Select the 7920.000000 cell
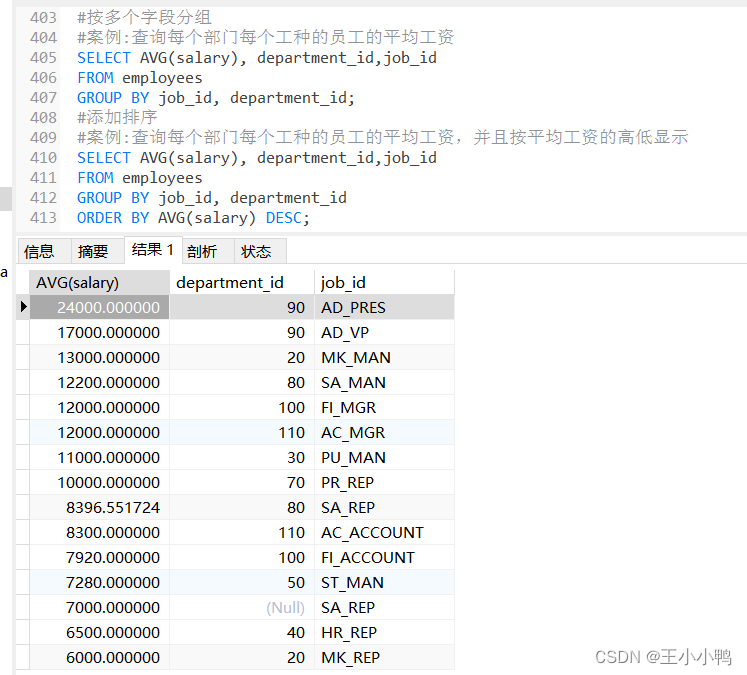The width and height of the screenshot is (747, 675). [x=100, y=557]
